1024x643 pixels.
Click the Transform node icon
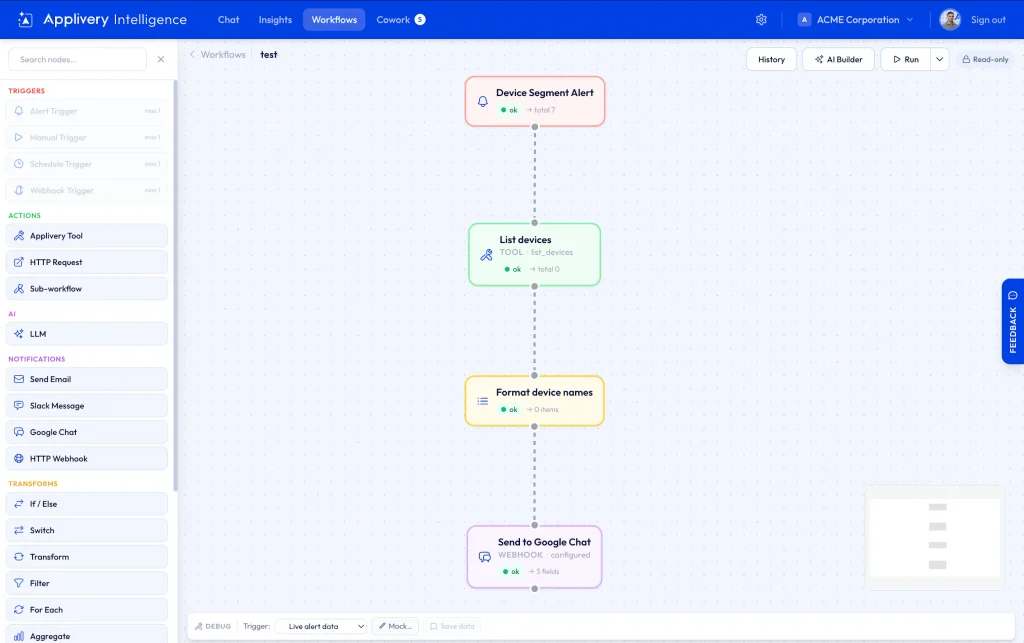19,557
